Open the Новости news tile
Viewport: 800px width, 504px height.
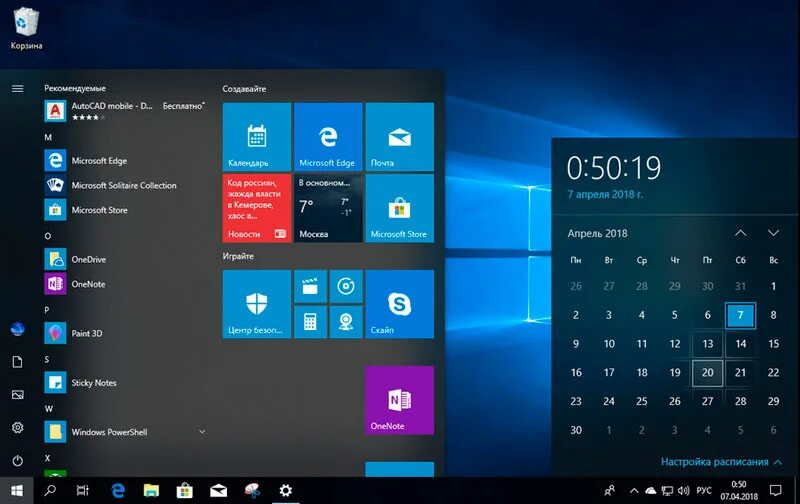[x=257, y=208]
